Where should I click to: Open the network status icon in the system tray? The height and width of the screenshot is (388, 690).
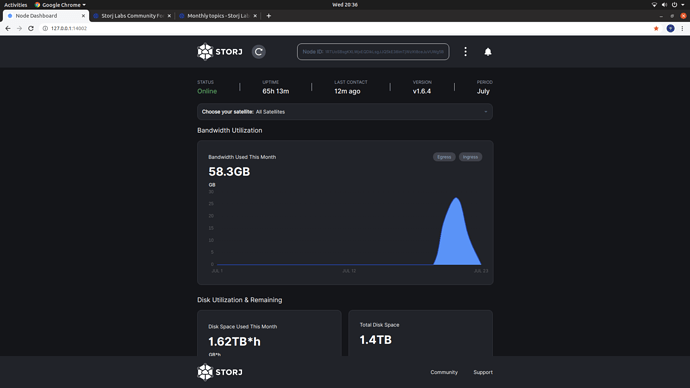tap(654, 5)
